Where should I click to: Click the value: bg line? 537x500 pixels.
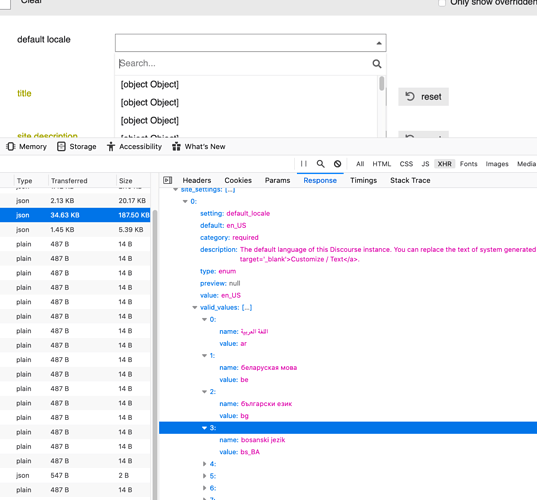(234, 416)
